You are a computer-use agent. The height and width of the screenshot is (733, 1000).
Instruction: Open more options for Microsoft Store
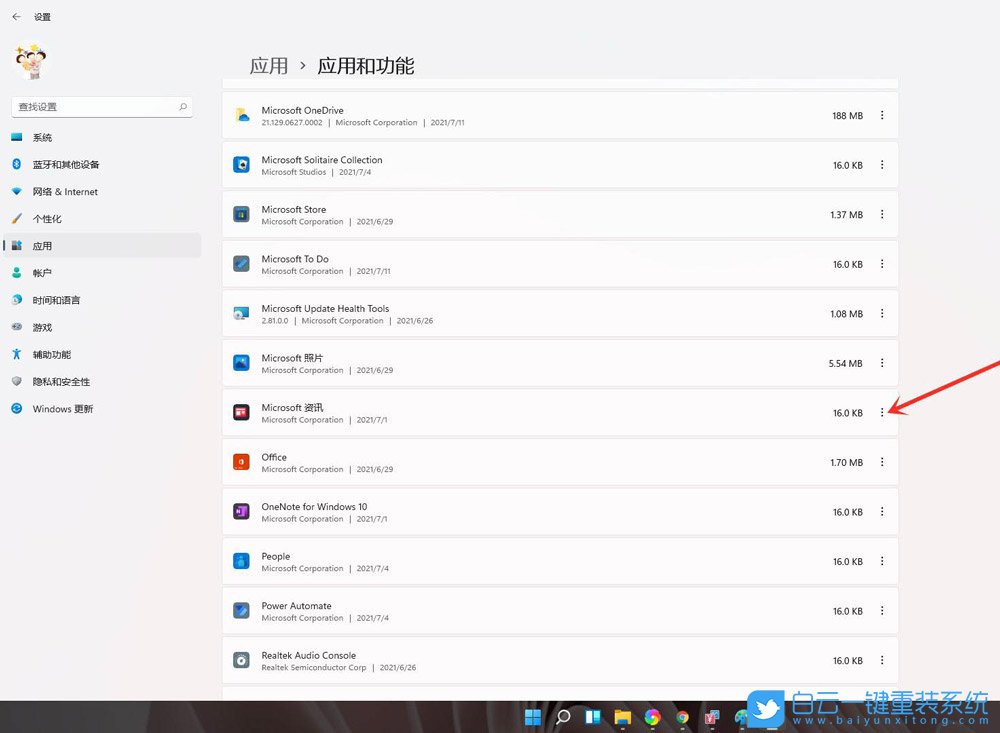pos(882,214)
